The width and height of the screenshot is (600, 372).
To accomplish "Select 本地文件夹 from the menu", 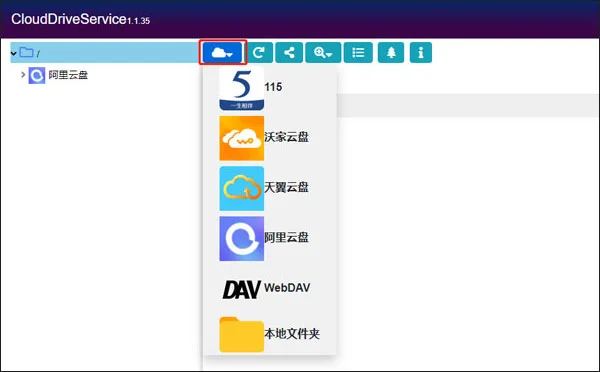I will [269, 334].
